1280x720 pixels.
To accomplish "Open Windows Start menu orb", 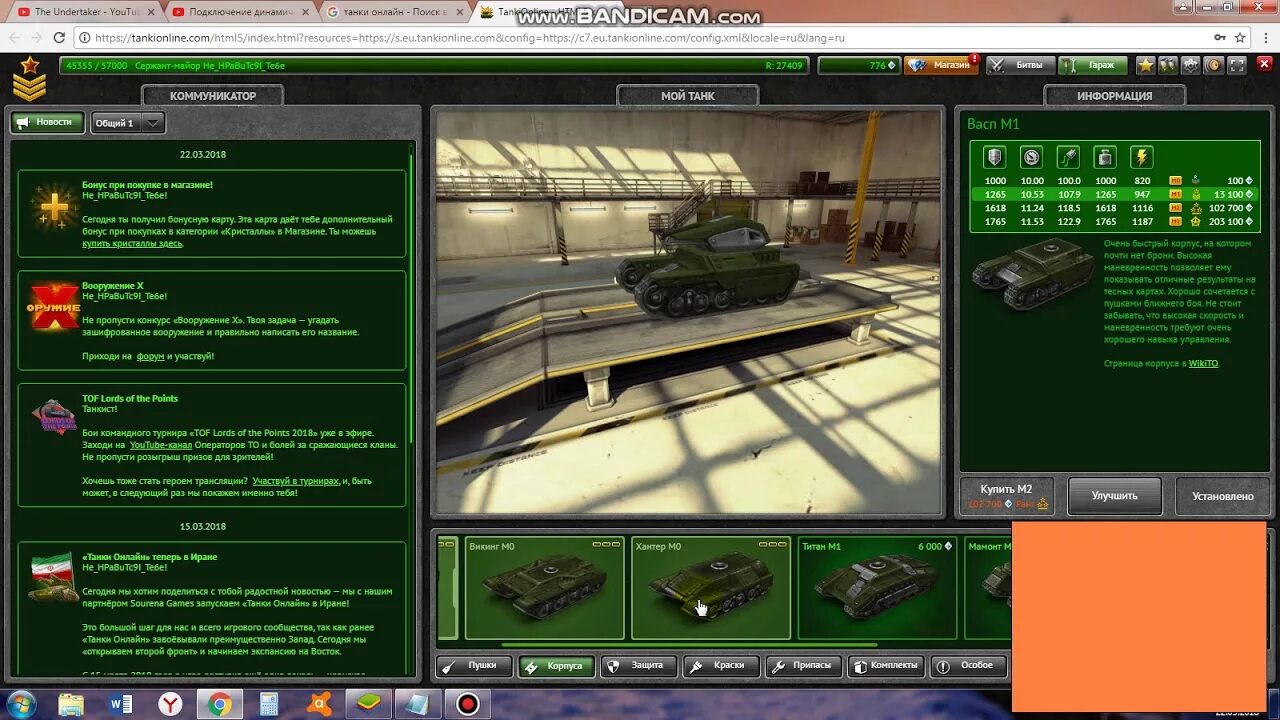I will [x=20, y=704].
